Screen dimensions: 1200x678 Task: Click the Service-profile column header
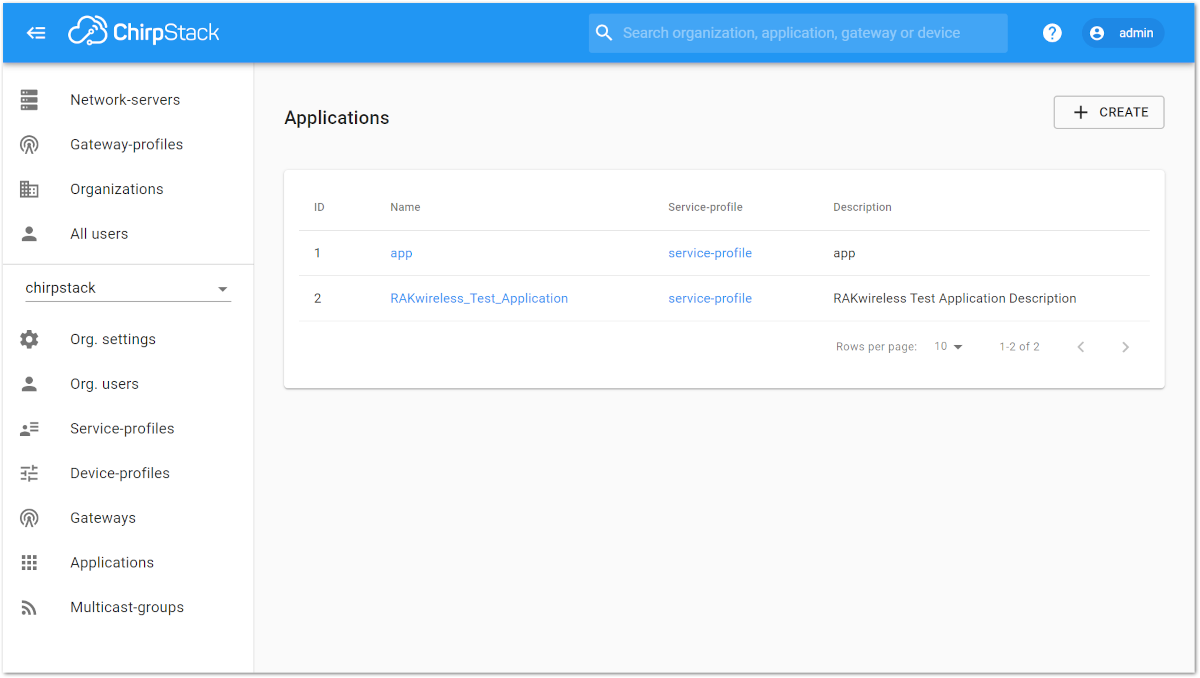click(705, 207)
